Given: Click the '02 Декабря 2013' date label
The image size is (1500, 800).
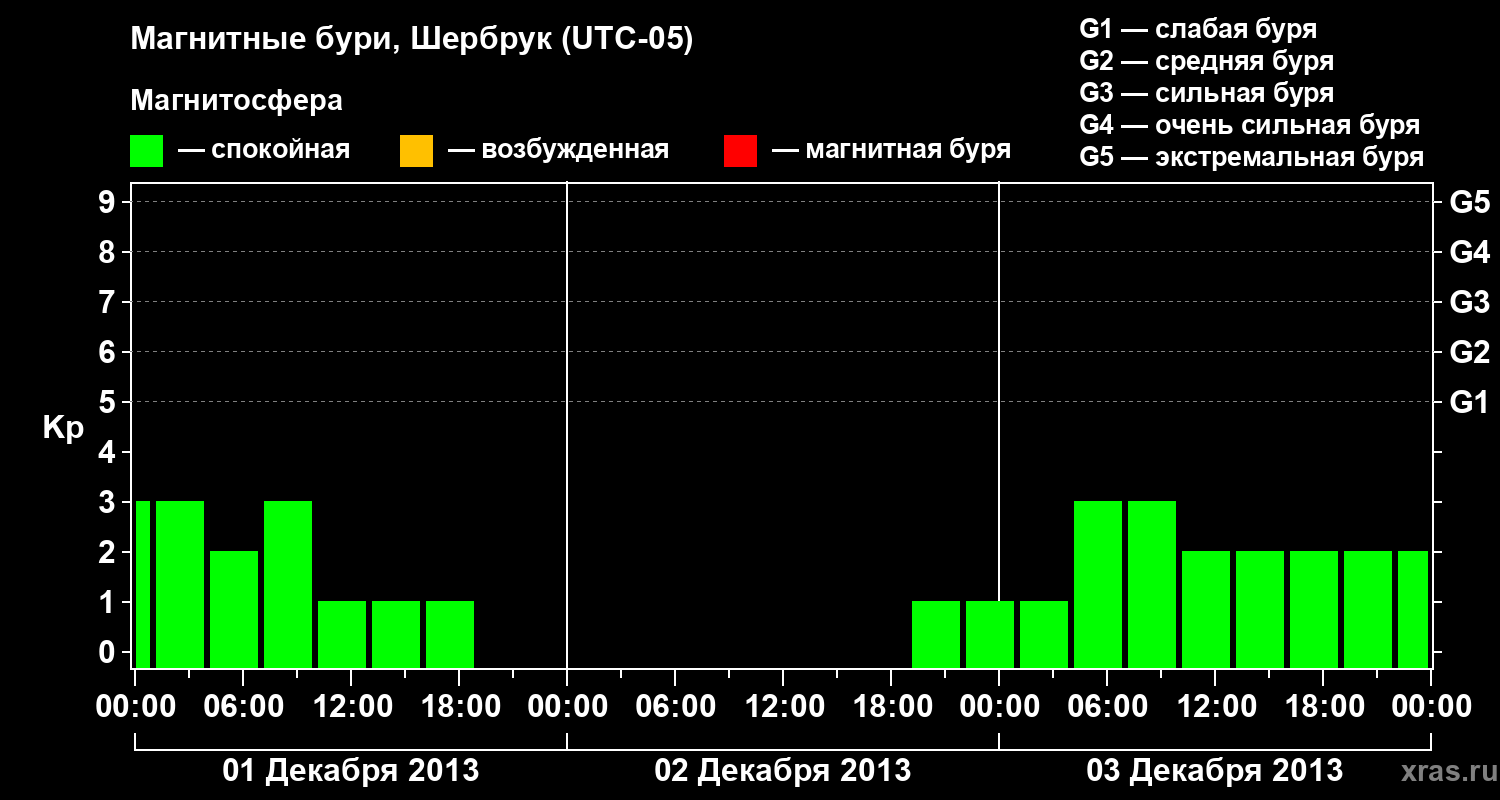Looking at the screenshot, I should pos(782,771).
